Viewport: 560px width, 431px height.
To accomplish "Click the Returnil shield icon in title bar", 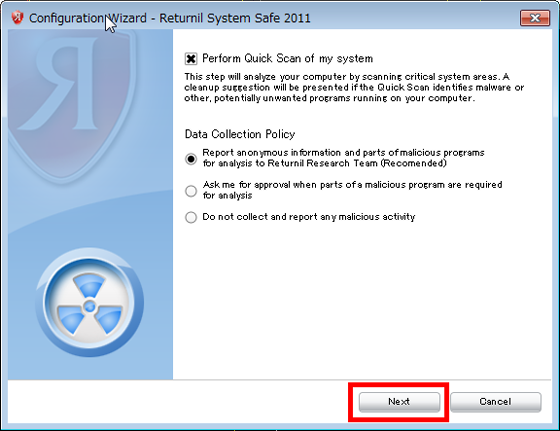I will click(x=17, y=17).
